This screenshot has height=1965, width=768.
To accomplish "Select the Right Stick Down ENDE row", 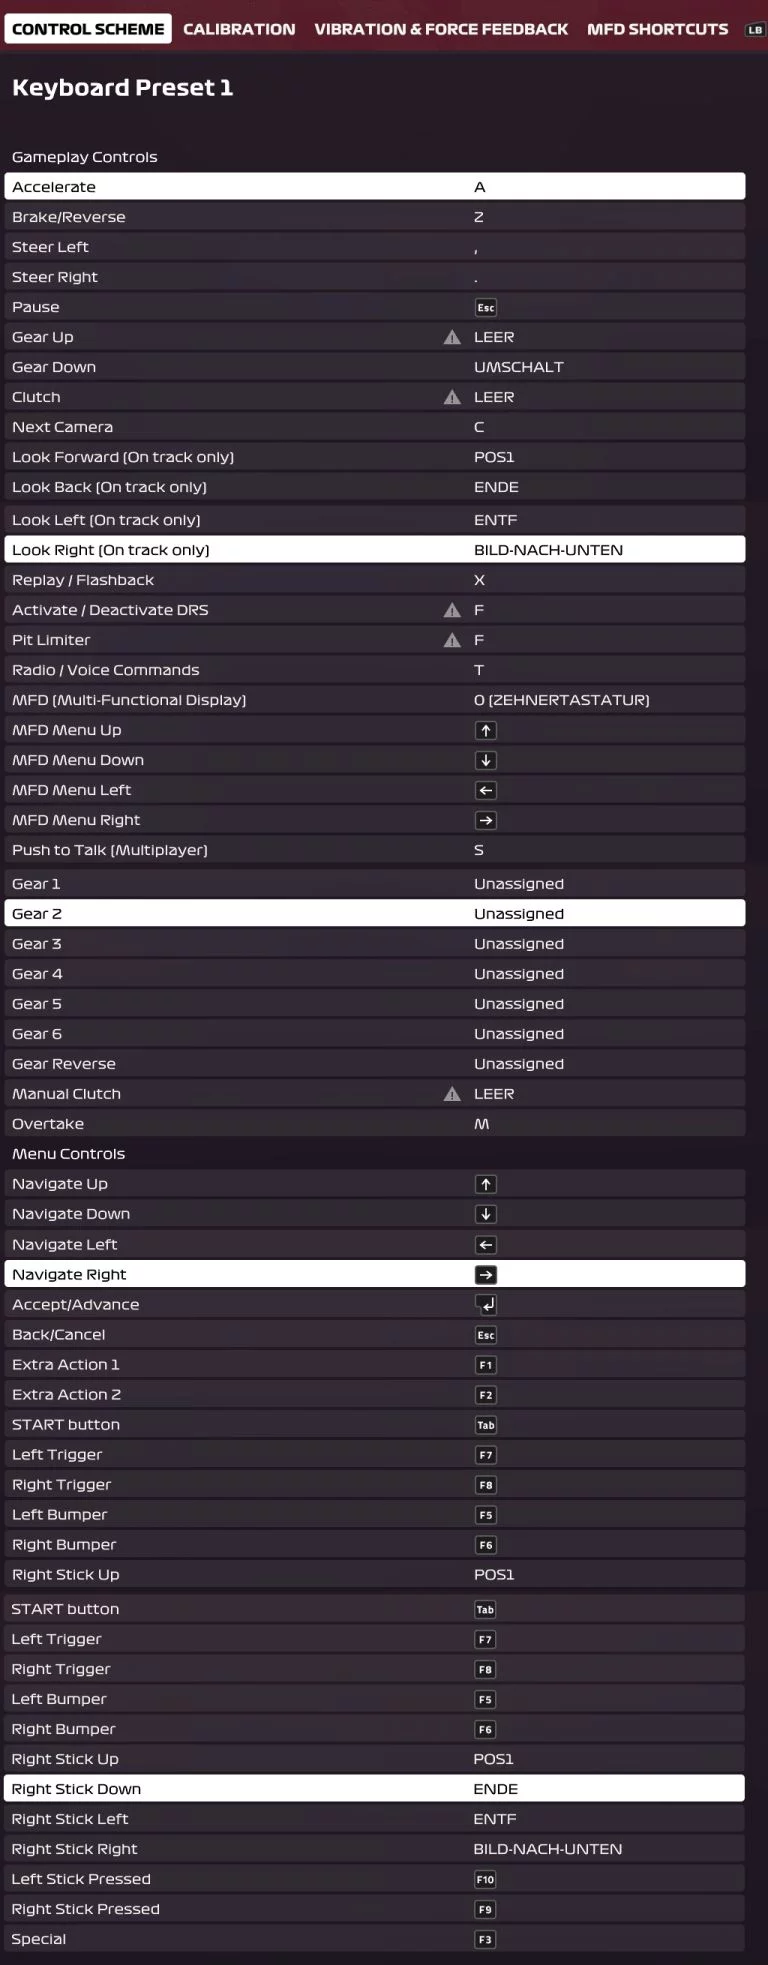I will (375, 1789).
